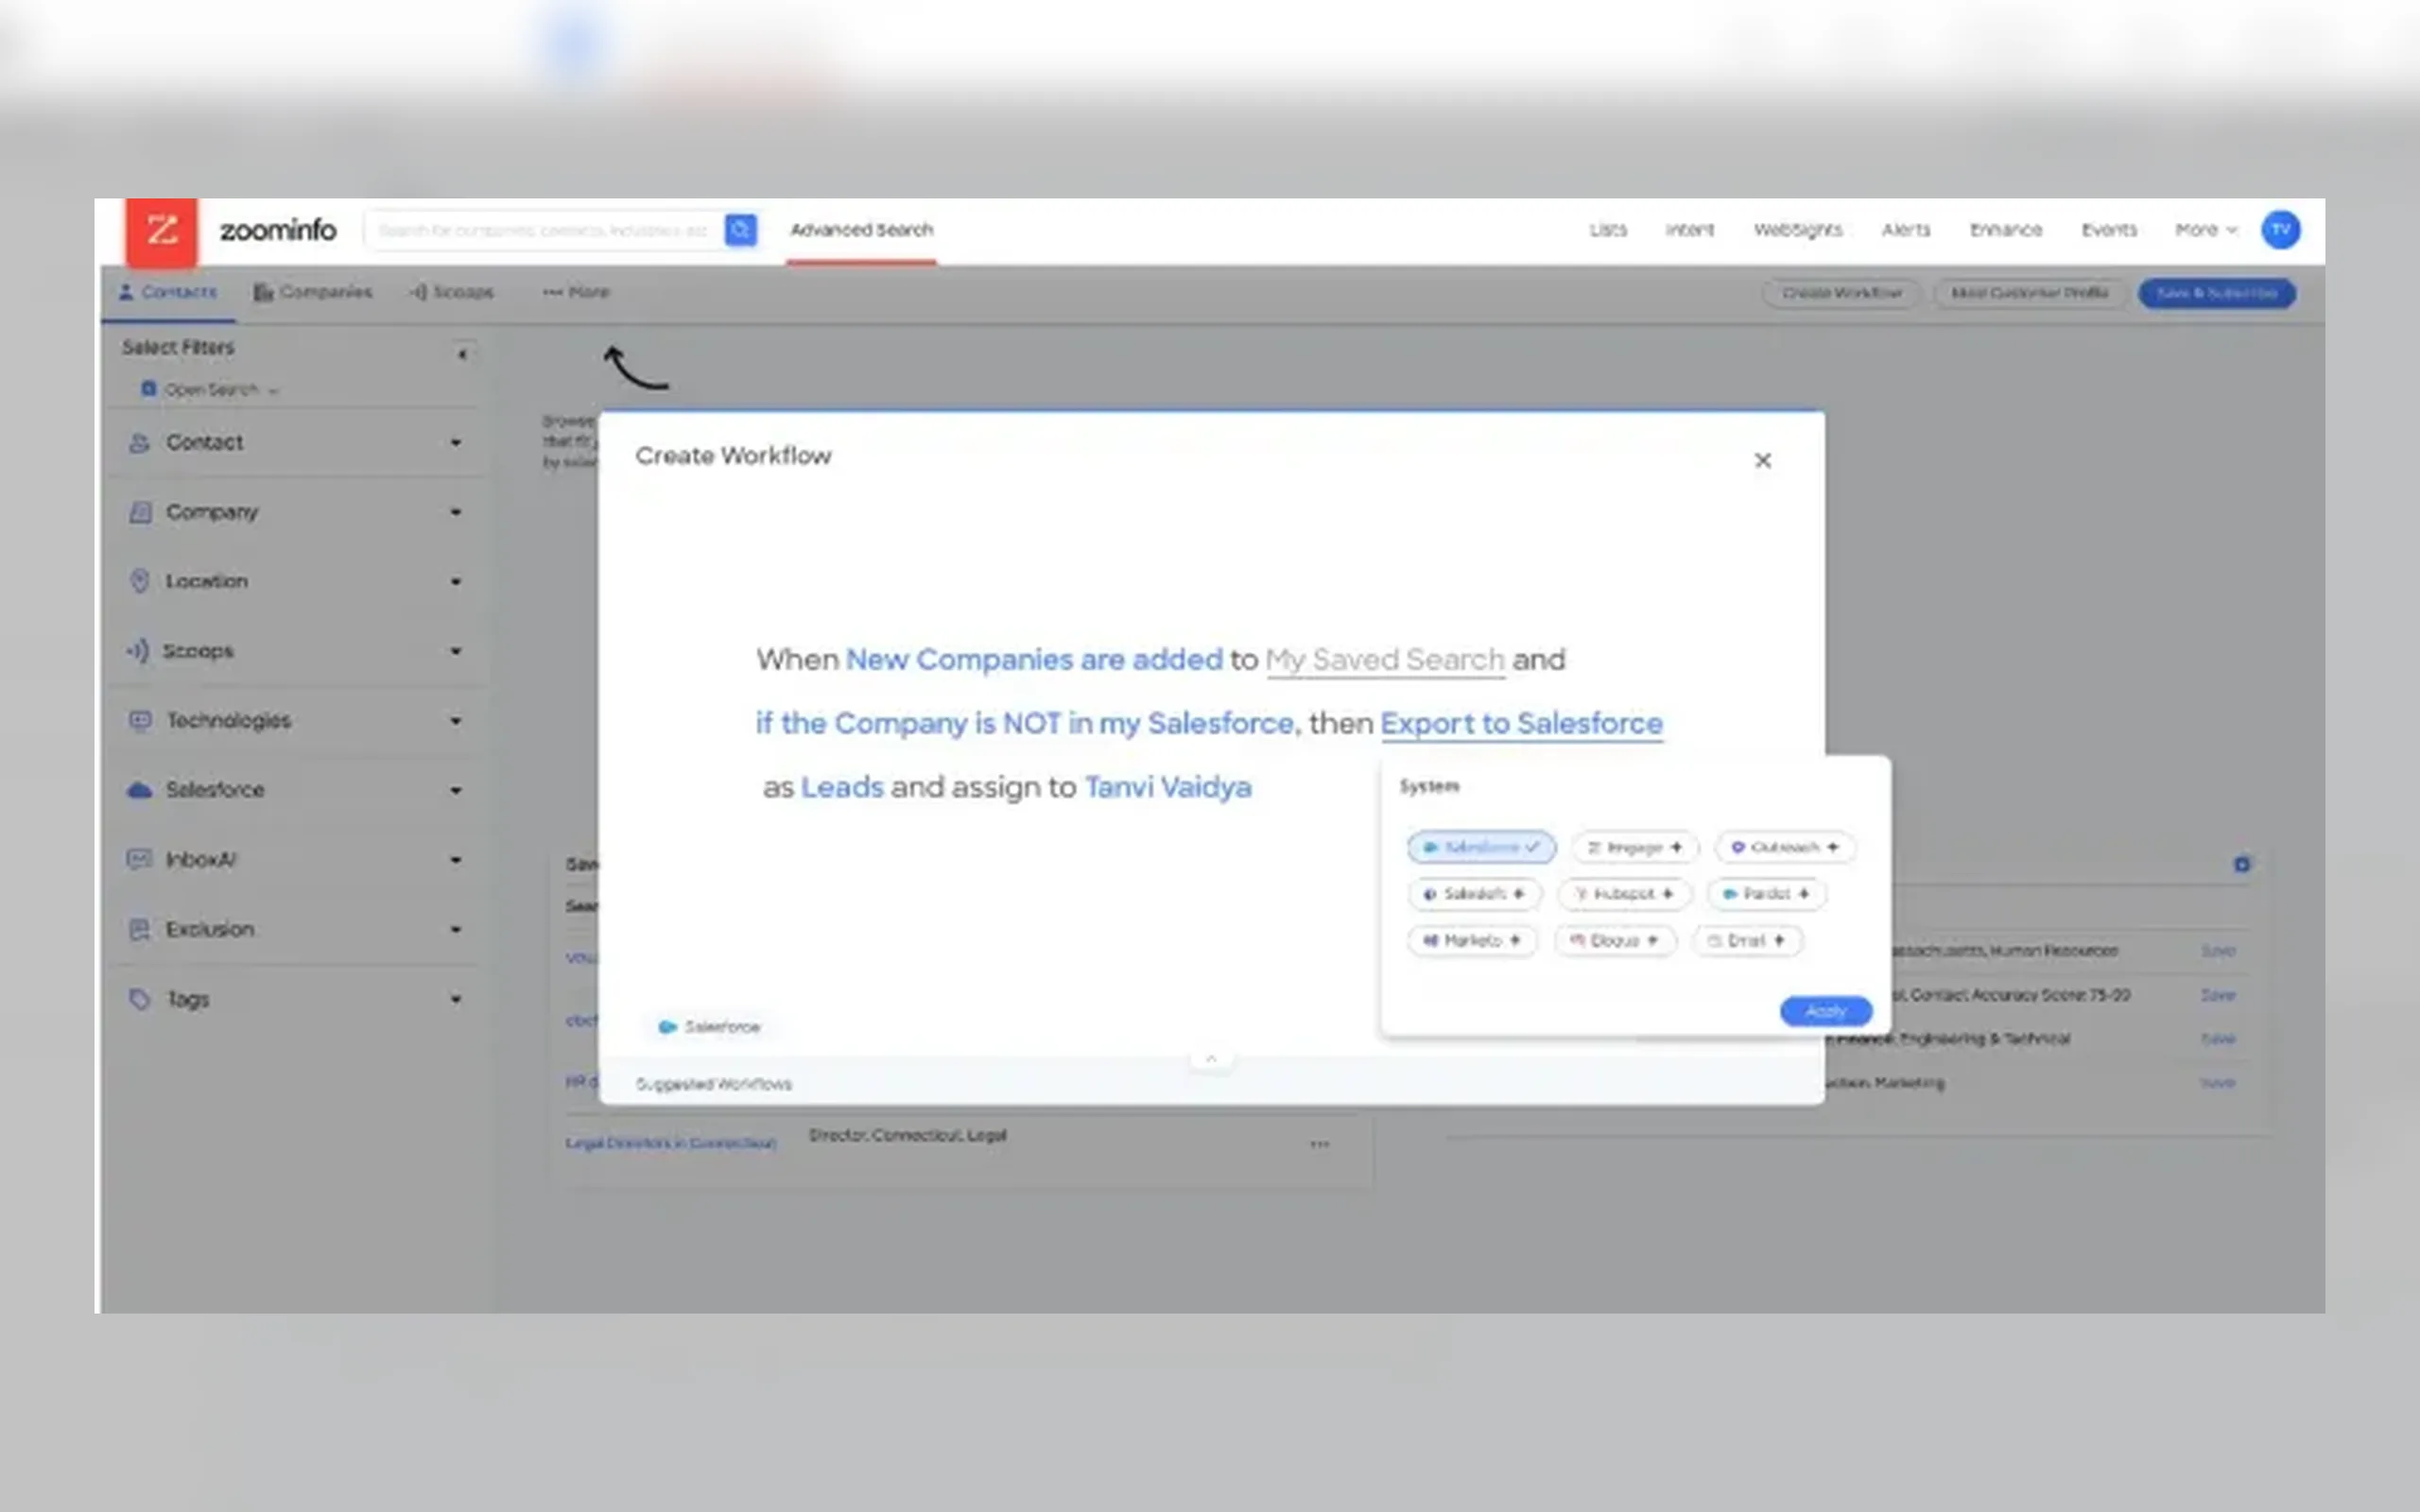The height and width of the screenshot is (1512, 2420).
Task: Switch to the Companies tab
Action: pos(312,292)
